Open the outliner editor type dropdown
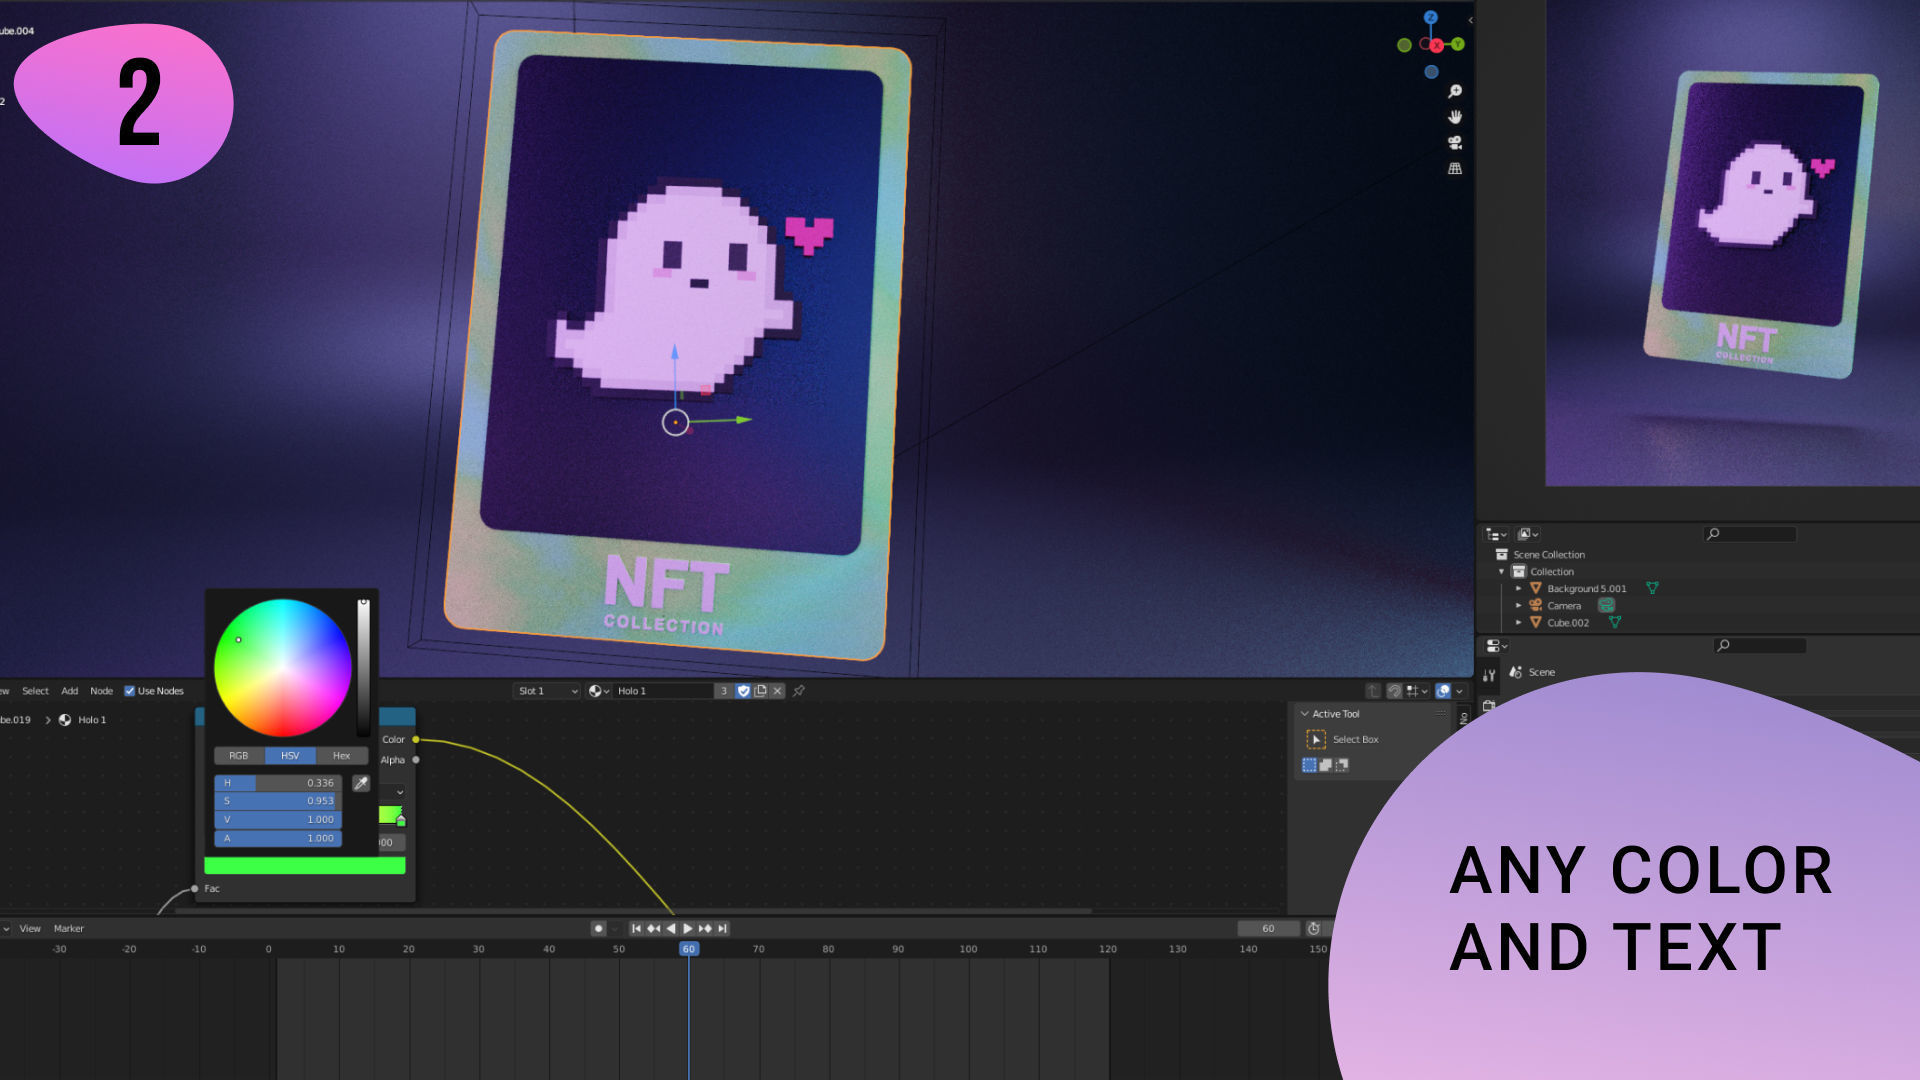 point(1496,534)
